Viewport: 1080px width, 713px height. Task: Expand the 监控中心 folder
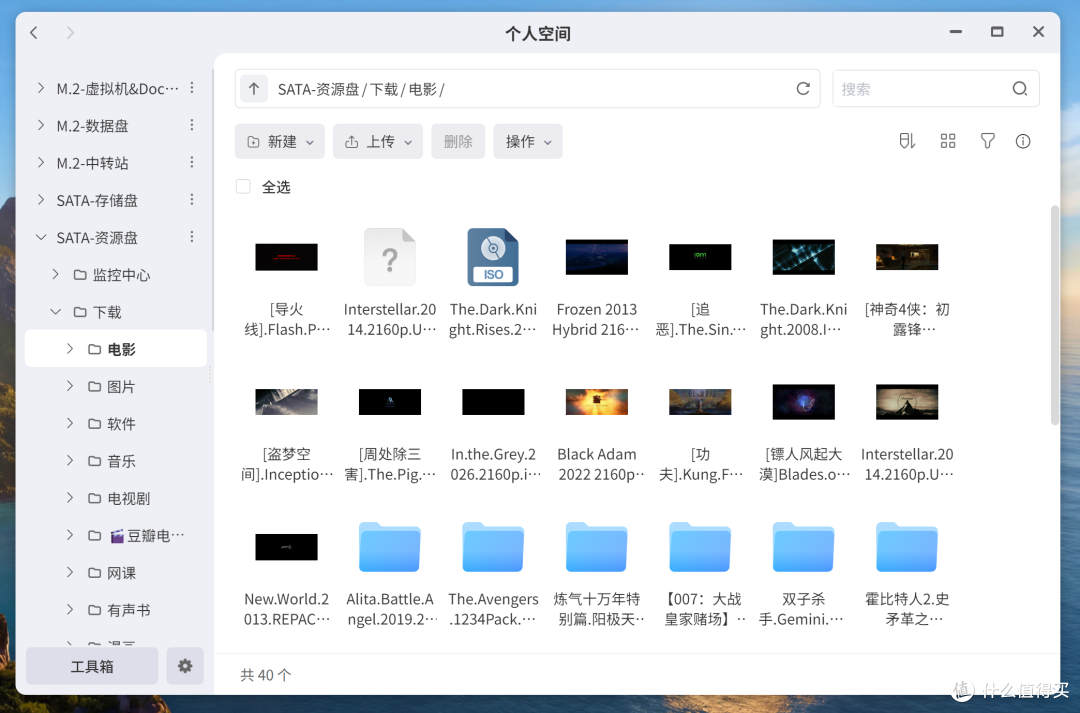[56, 274]
